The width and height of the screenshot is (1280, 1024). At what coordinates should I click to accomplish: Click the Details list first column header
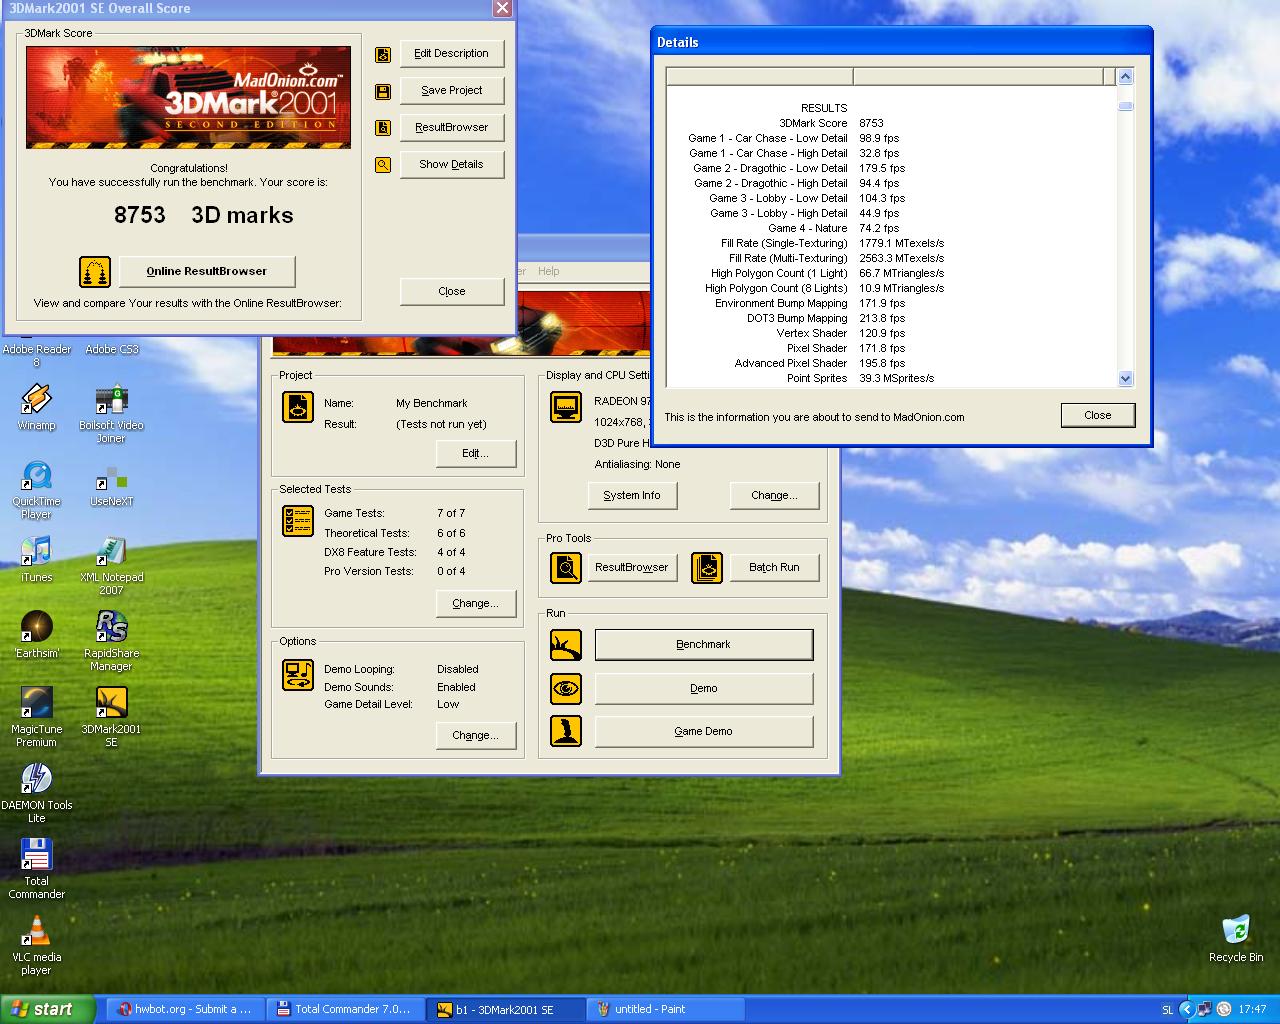[760, 77]
